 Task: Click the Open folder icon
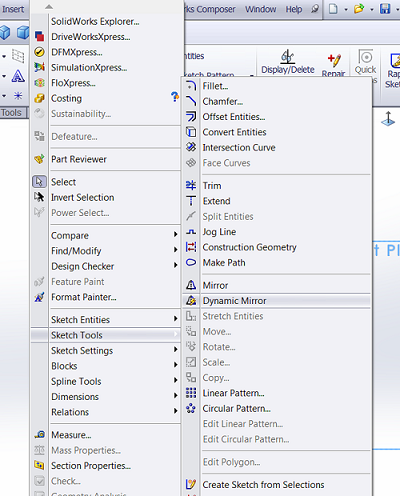click(x=359, y=9)
